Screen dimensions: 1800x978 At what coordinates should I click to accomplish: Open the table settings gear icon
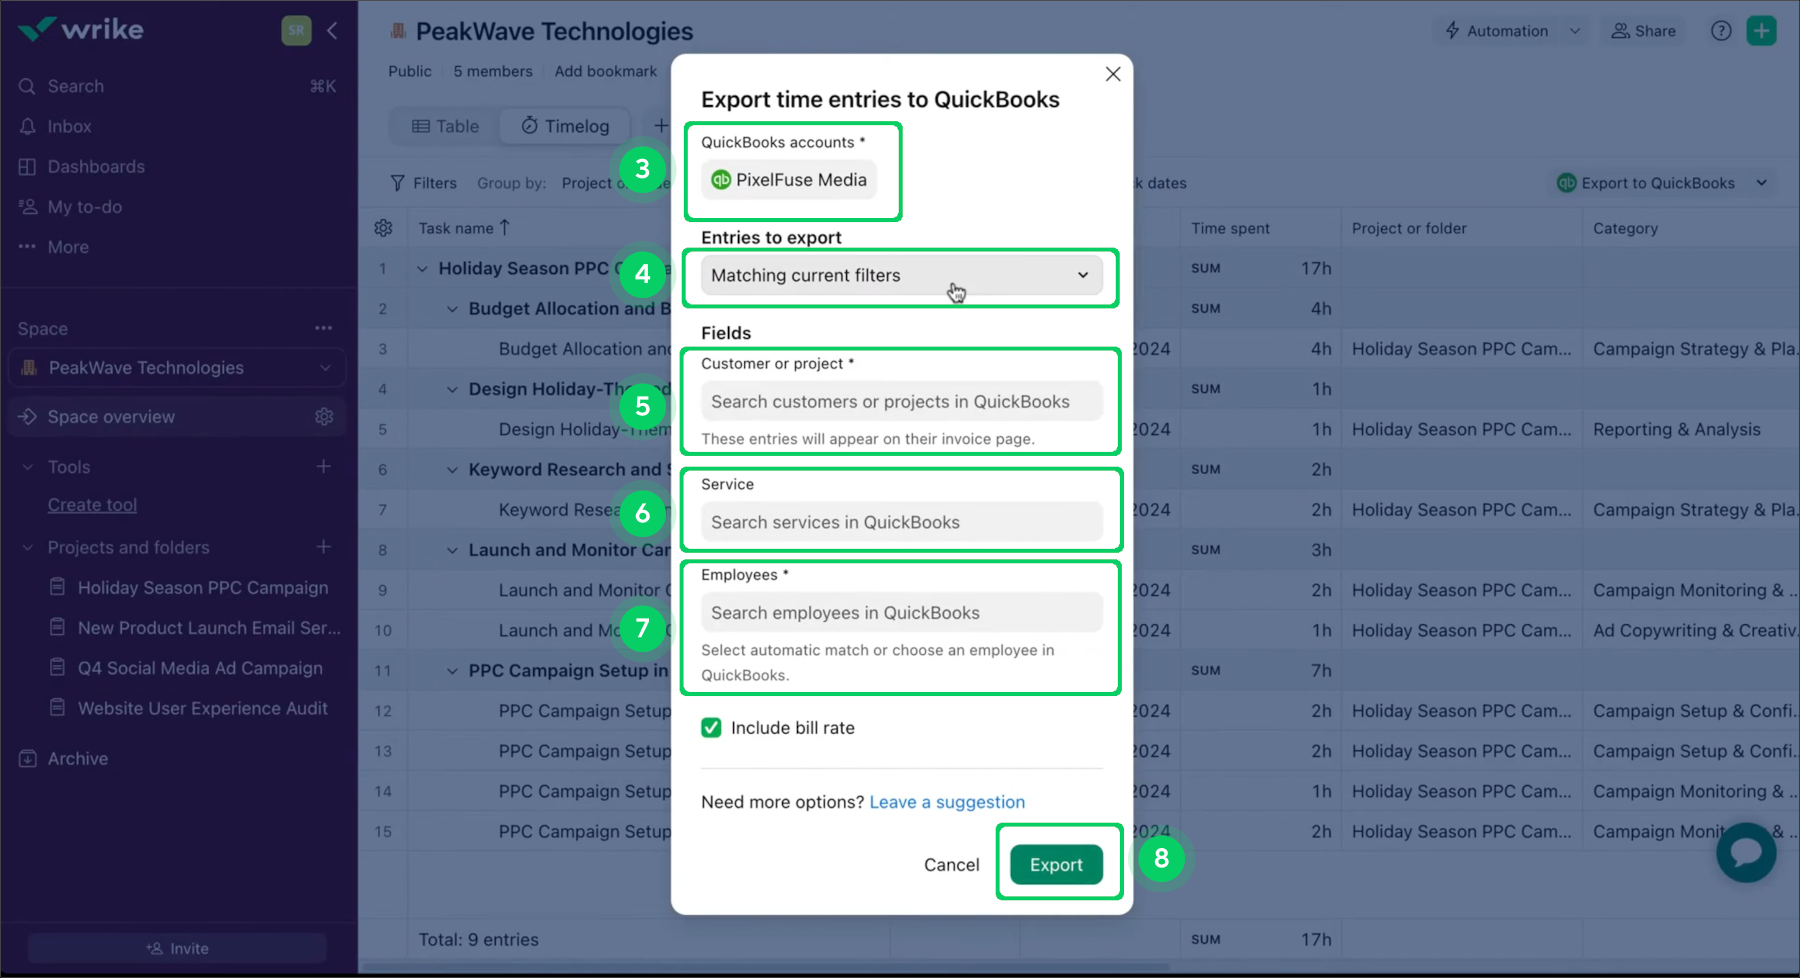383,227
